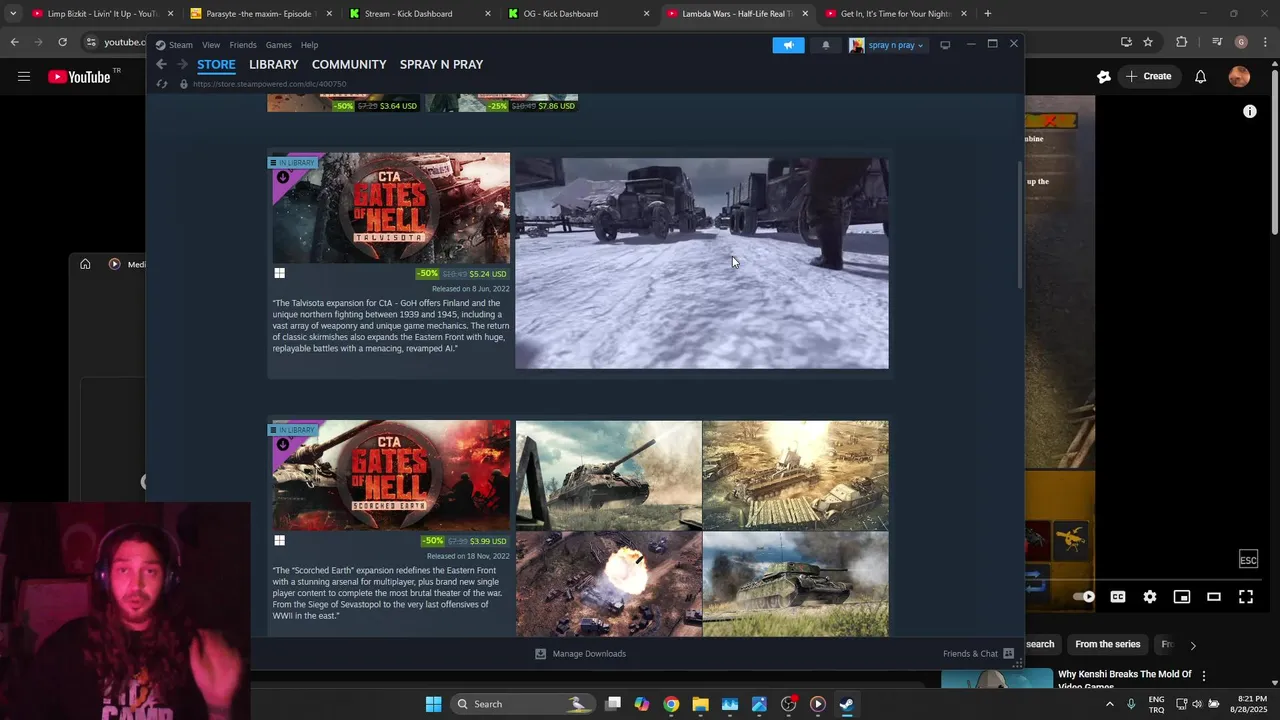Click the YouTube logo link
Image resolution: width=1280 pixels, height=720 pixels.
pos(80,76)
